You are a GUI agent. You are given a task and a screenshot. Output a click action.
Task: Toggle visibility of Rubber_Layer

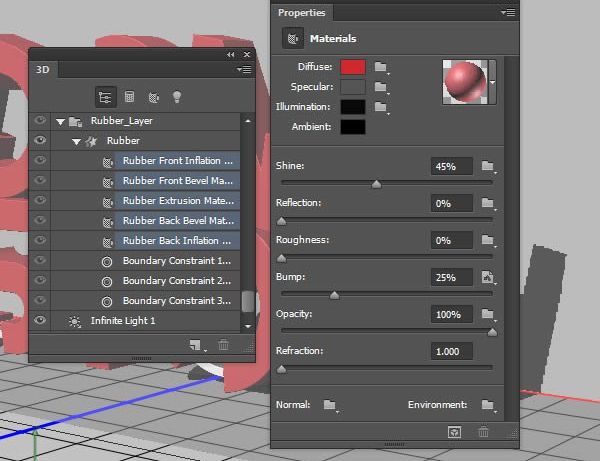point(40,121)
